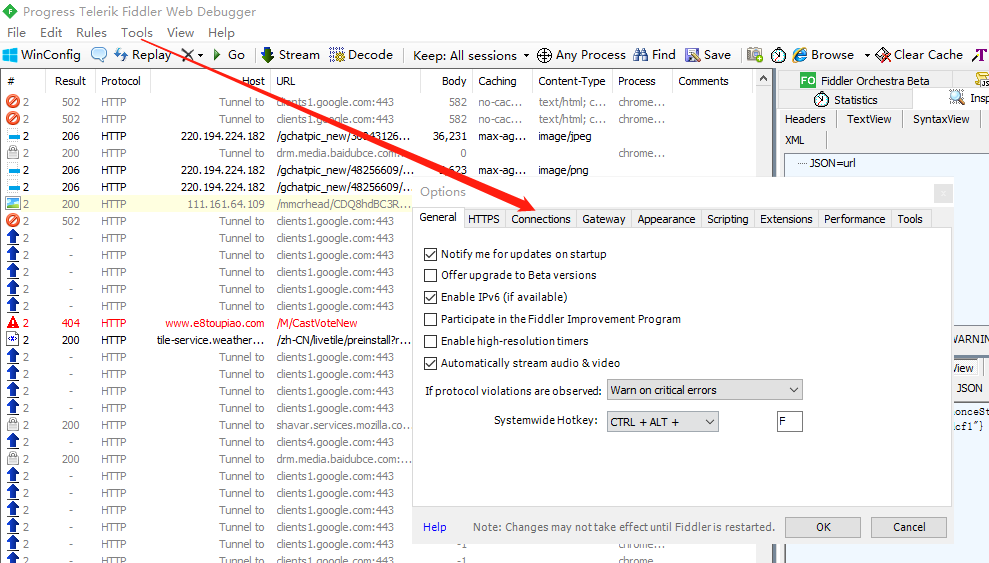Select the lock icon for drm.media.baidubce.com row

coord(13,153)
